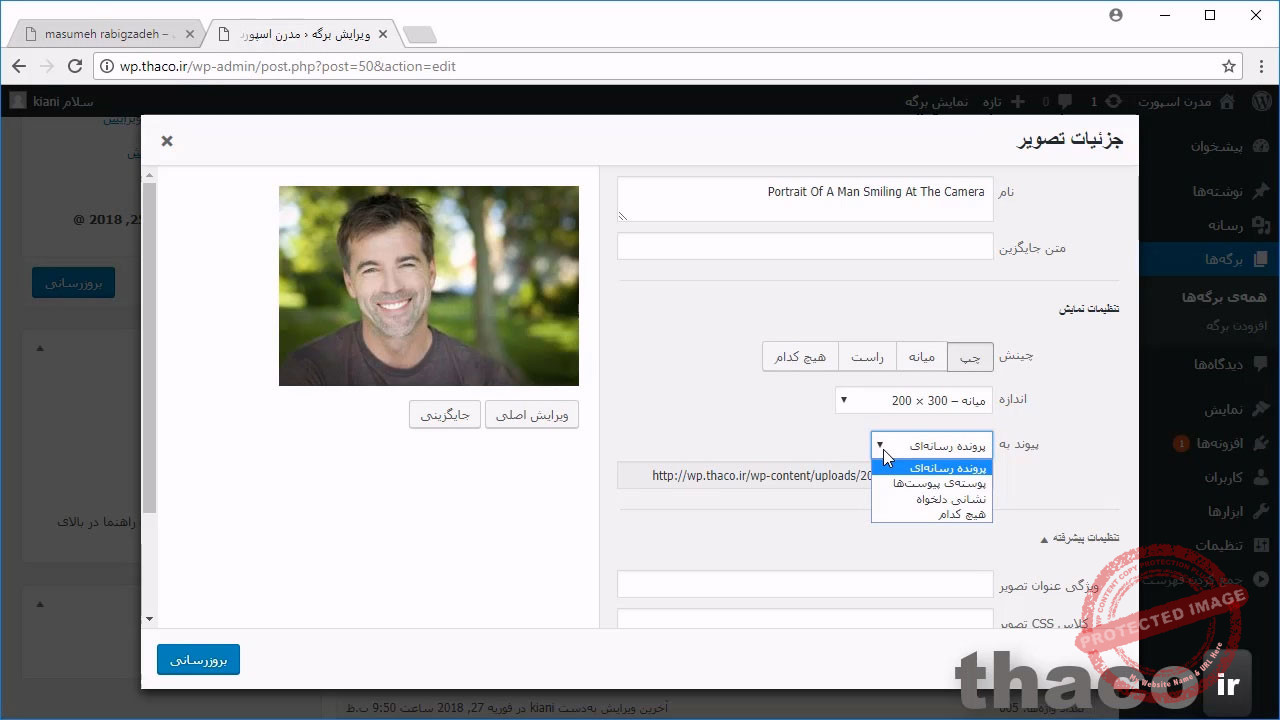This screenshot has height=720, width=1280.
Task: Click inside the alt text (متن جایگزین) field
Action: click(805, 246)
